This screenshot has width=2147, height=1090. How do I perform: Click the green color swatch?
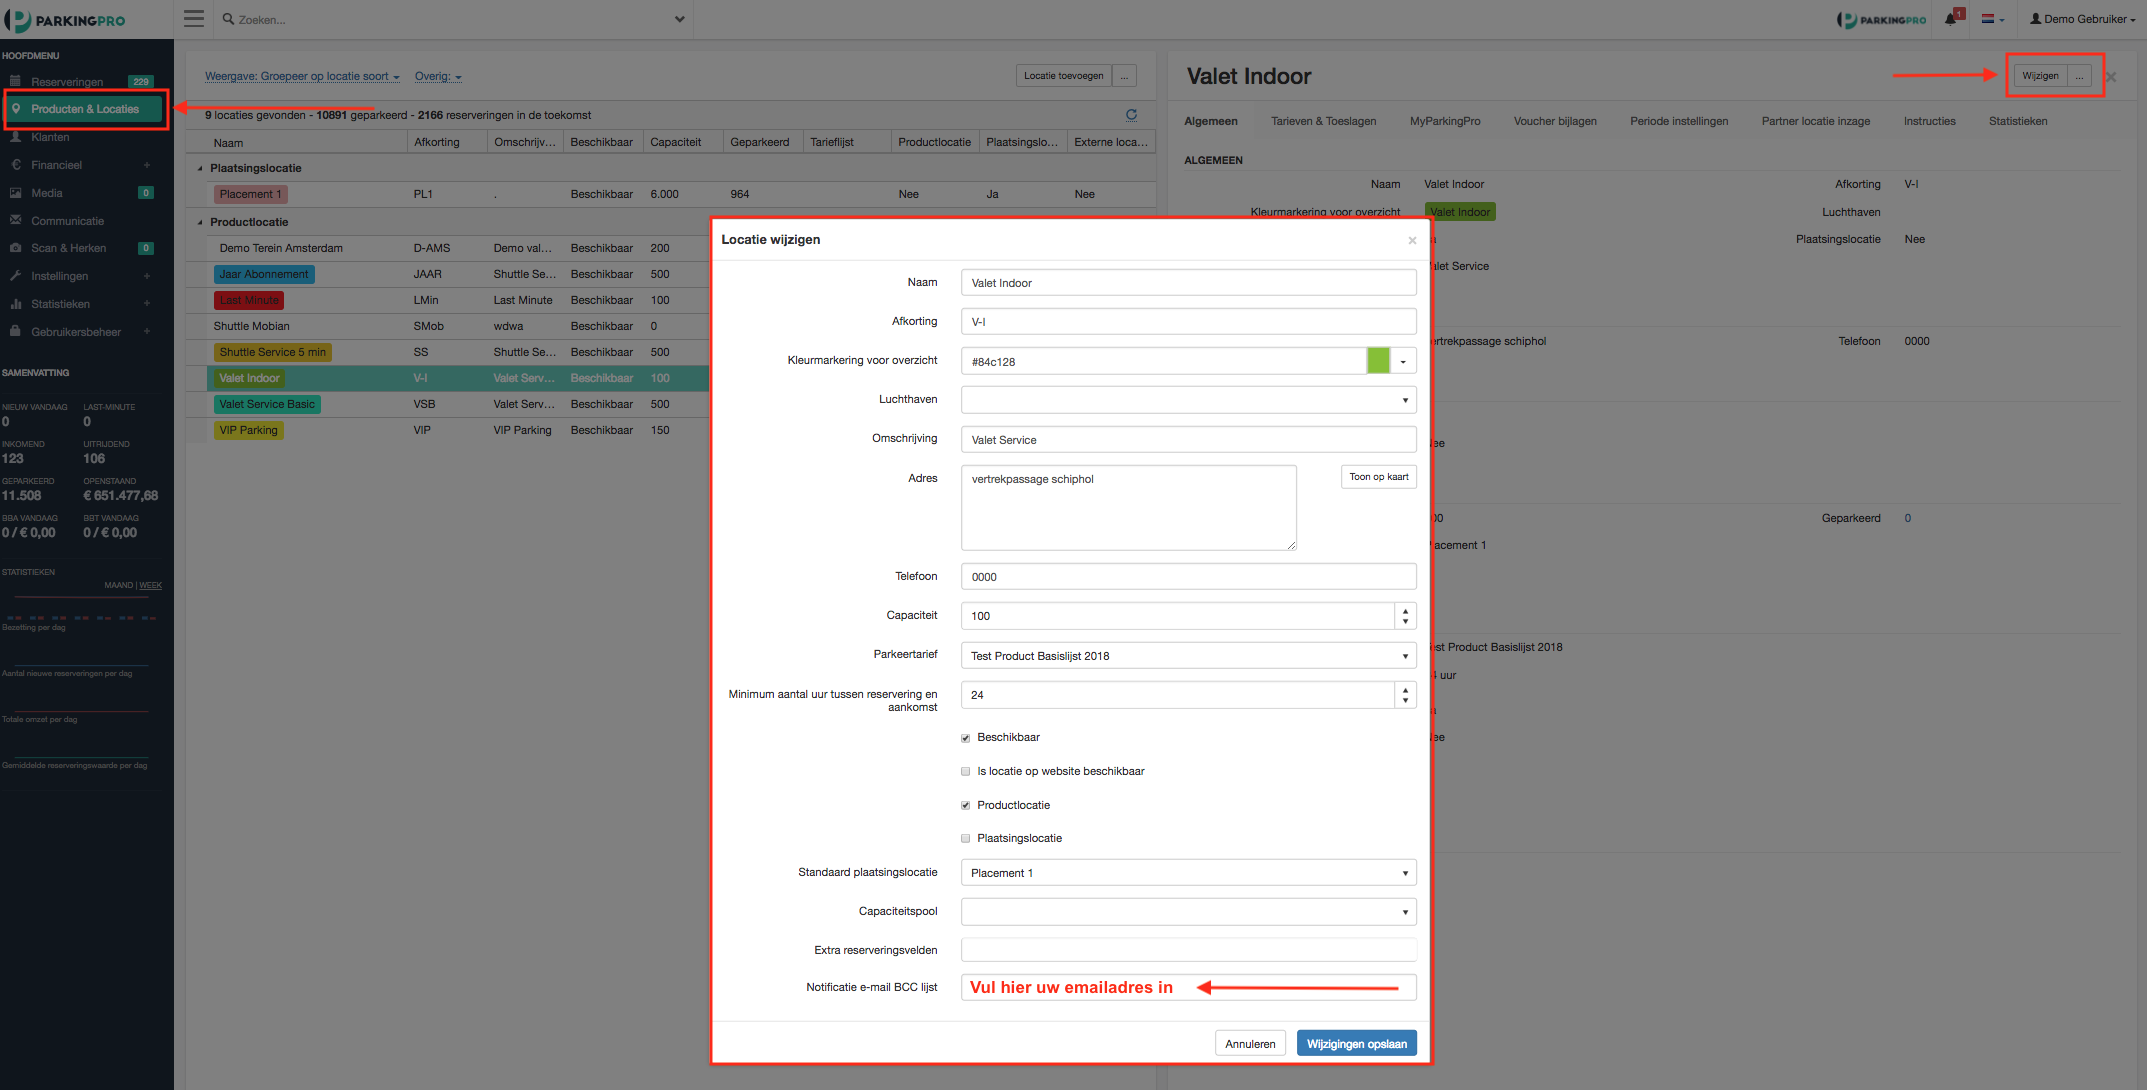tap(1378, 361)
